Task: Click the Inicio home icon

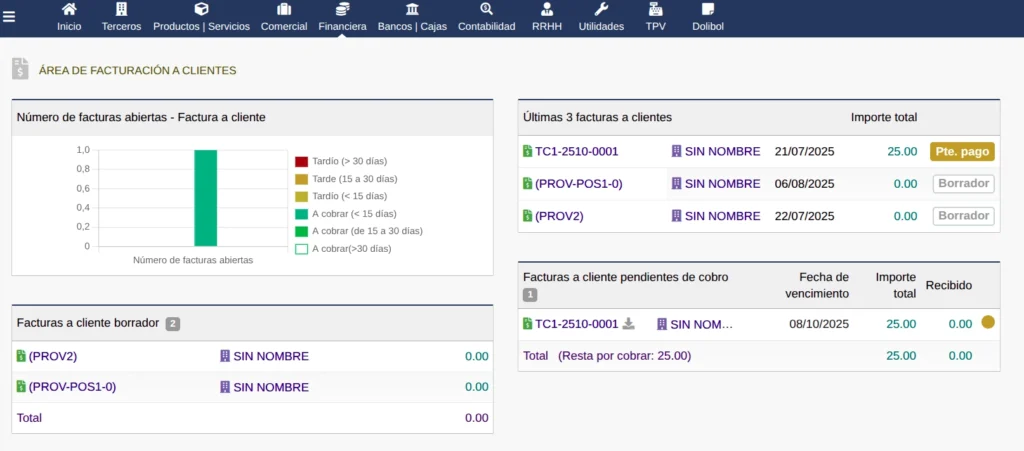Action: (69, 9)
